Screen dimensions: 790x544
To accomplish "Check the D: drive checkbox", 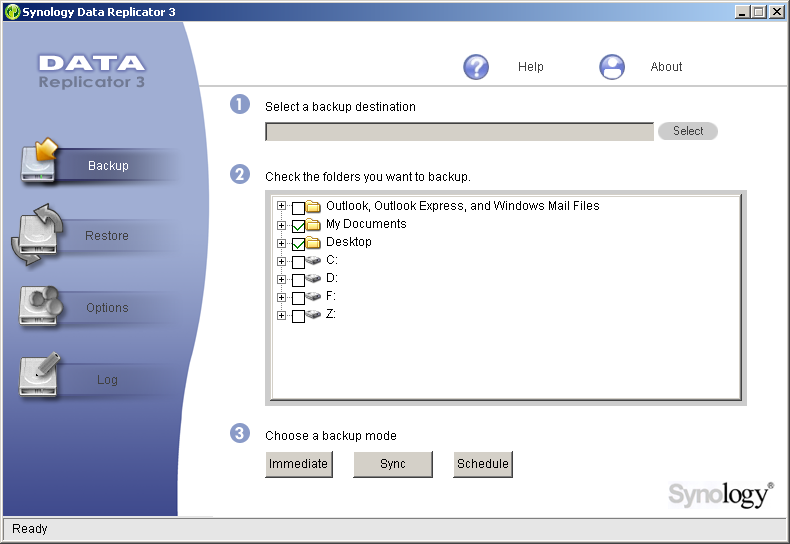I will (298, 280).
